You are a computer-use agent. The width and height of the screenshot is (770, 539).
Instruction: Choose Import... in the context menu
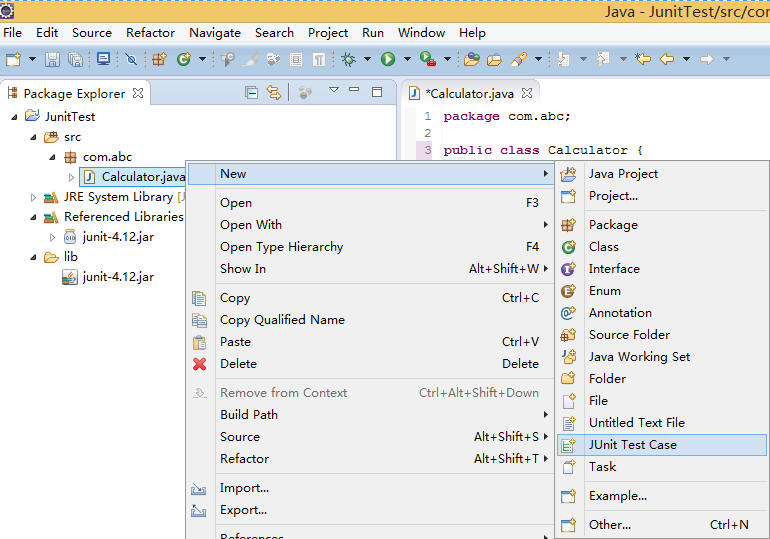(x=371, y=488)
